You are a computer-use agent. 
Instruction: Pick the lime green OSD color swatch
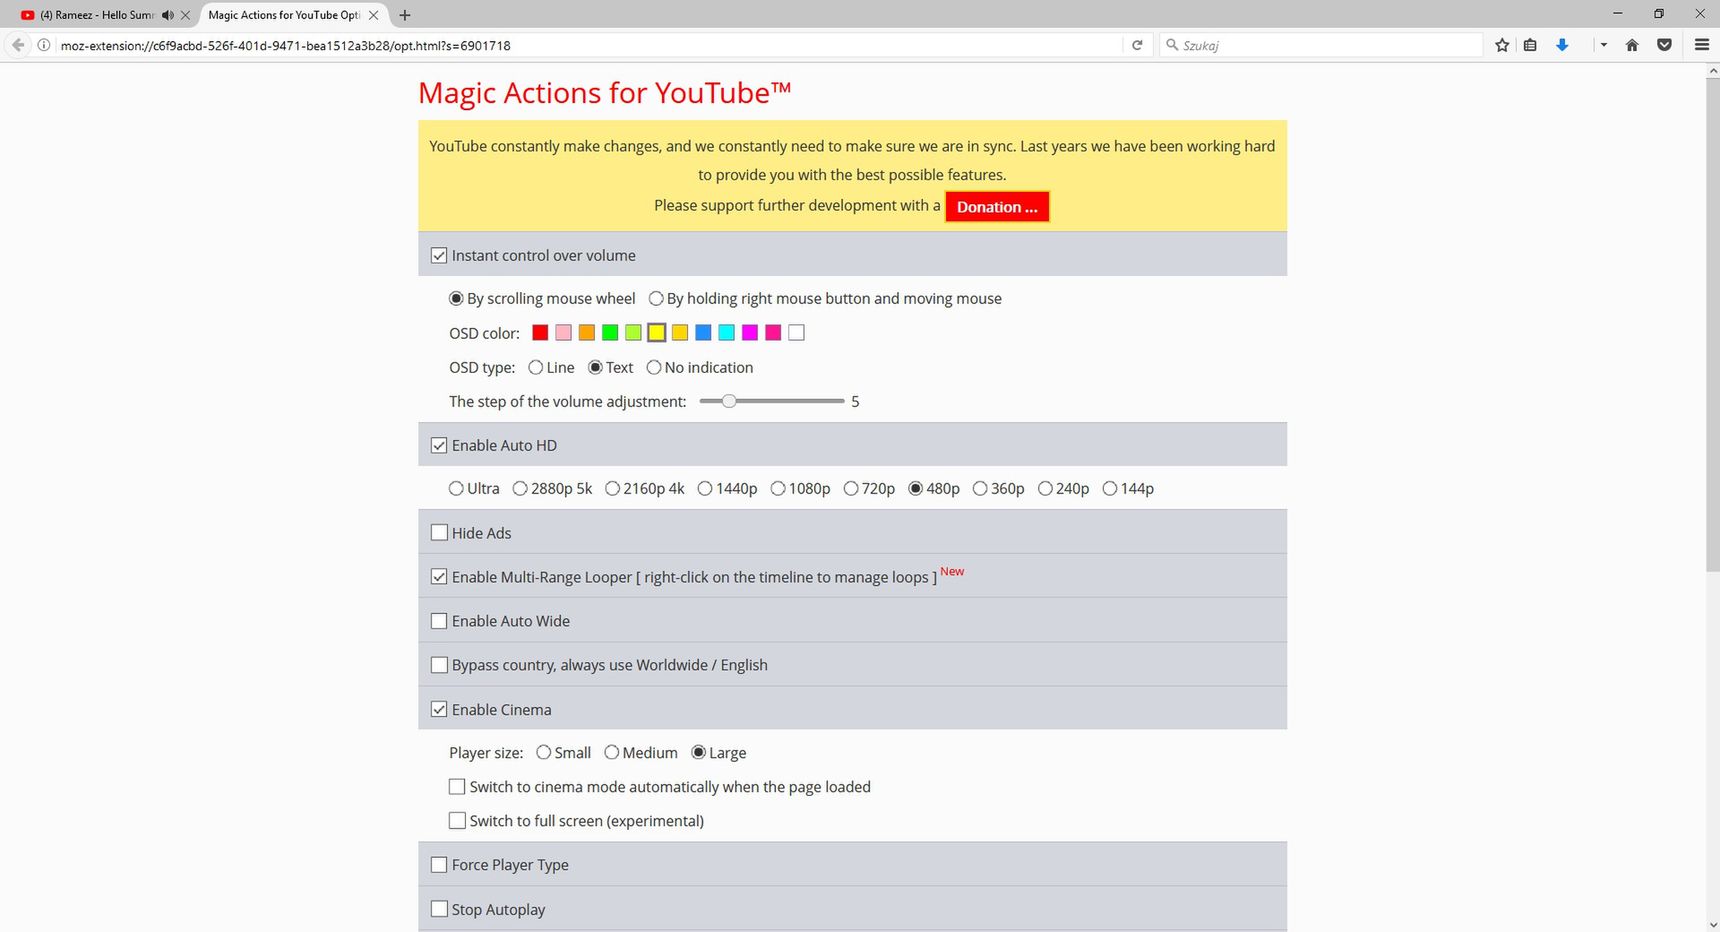(x=633, y=333)
